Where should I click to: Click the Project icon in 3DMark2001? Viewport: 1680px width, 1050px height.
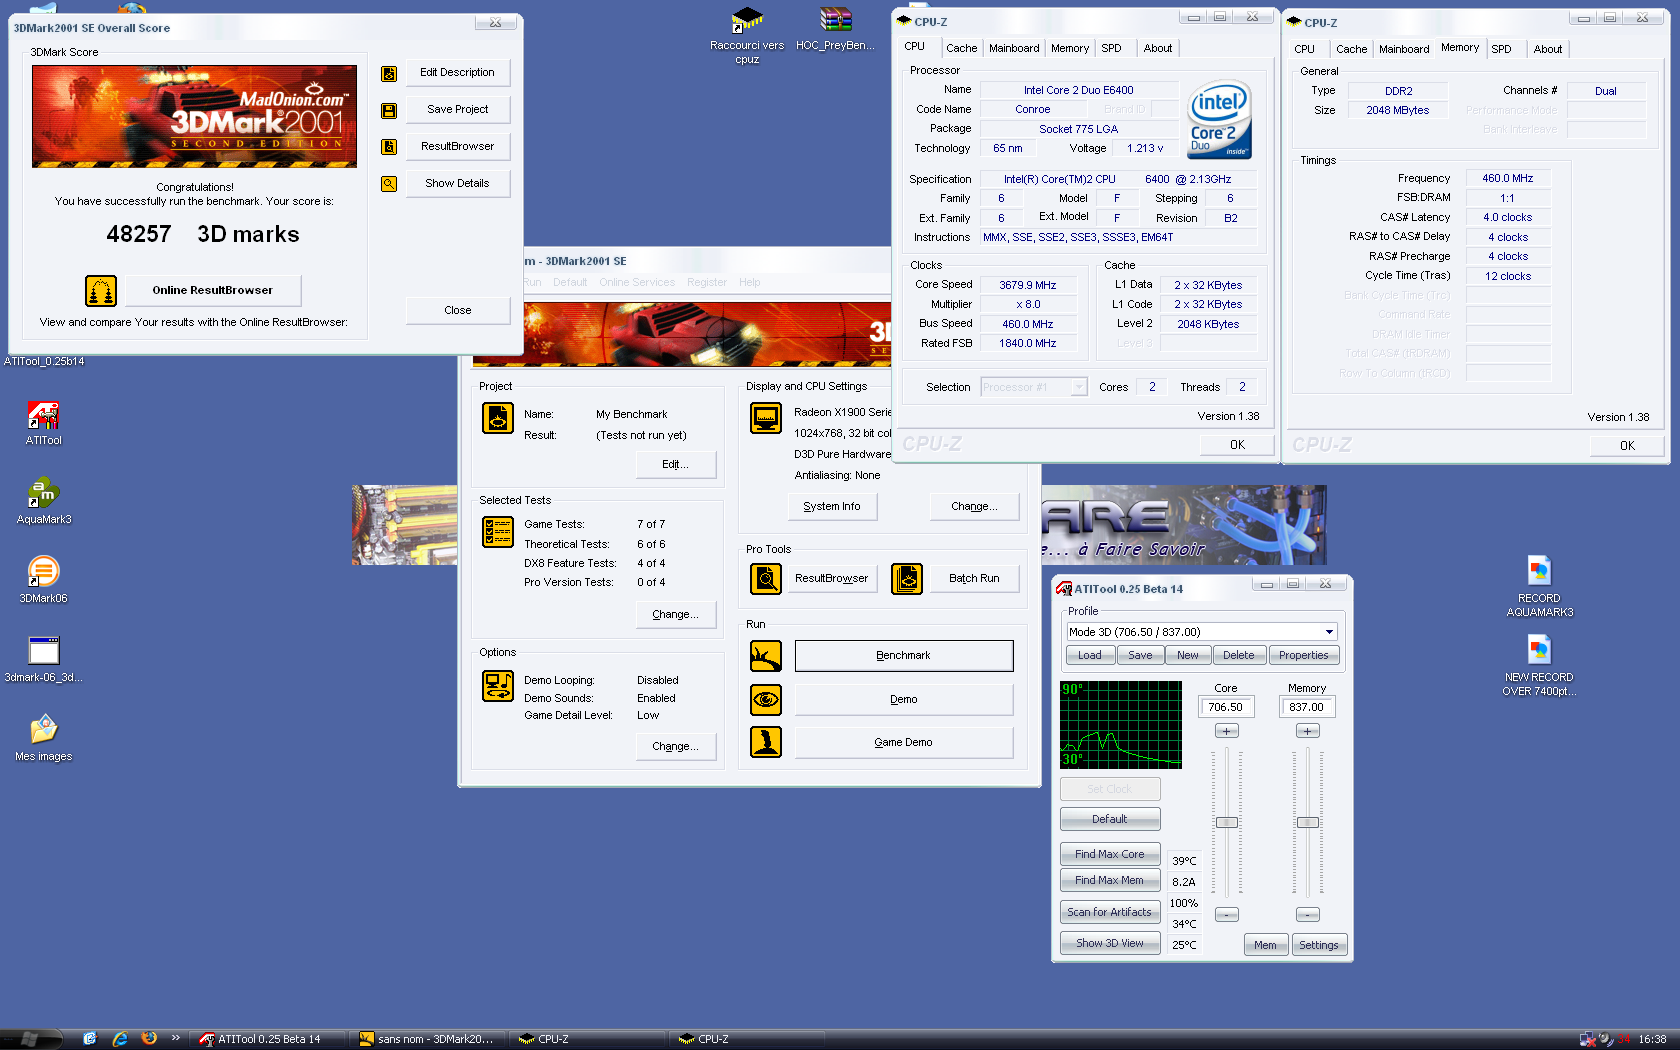tap(498, 418)
